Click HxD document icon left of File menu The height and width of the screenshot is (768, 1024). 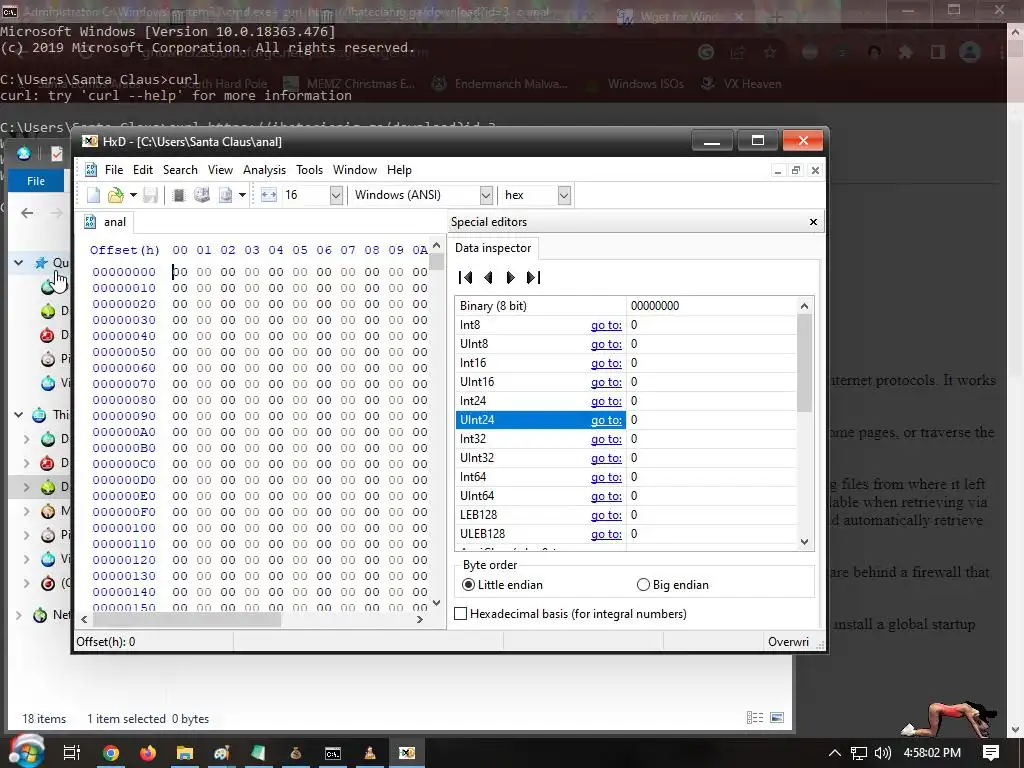(x=91, y=170)
